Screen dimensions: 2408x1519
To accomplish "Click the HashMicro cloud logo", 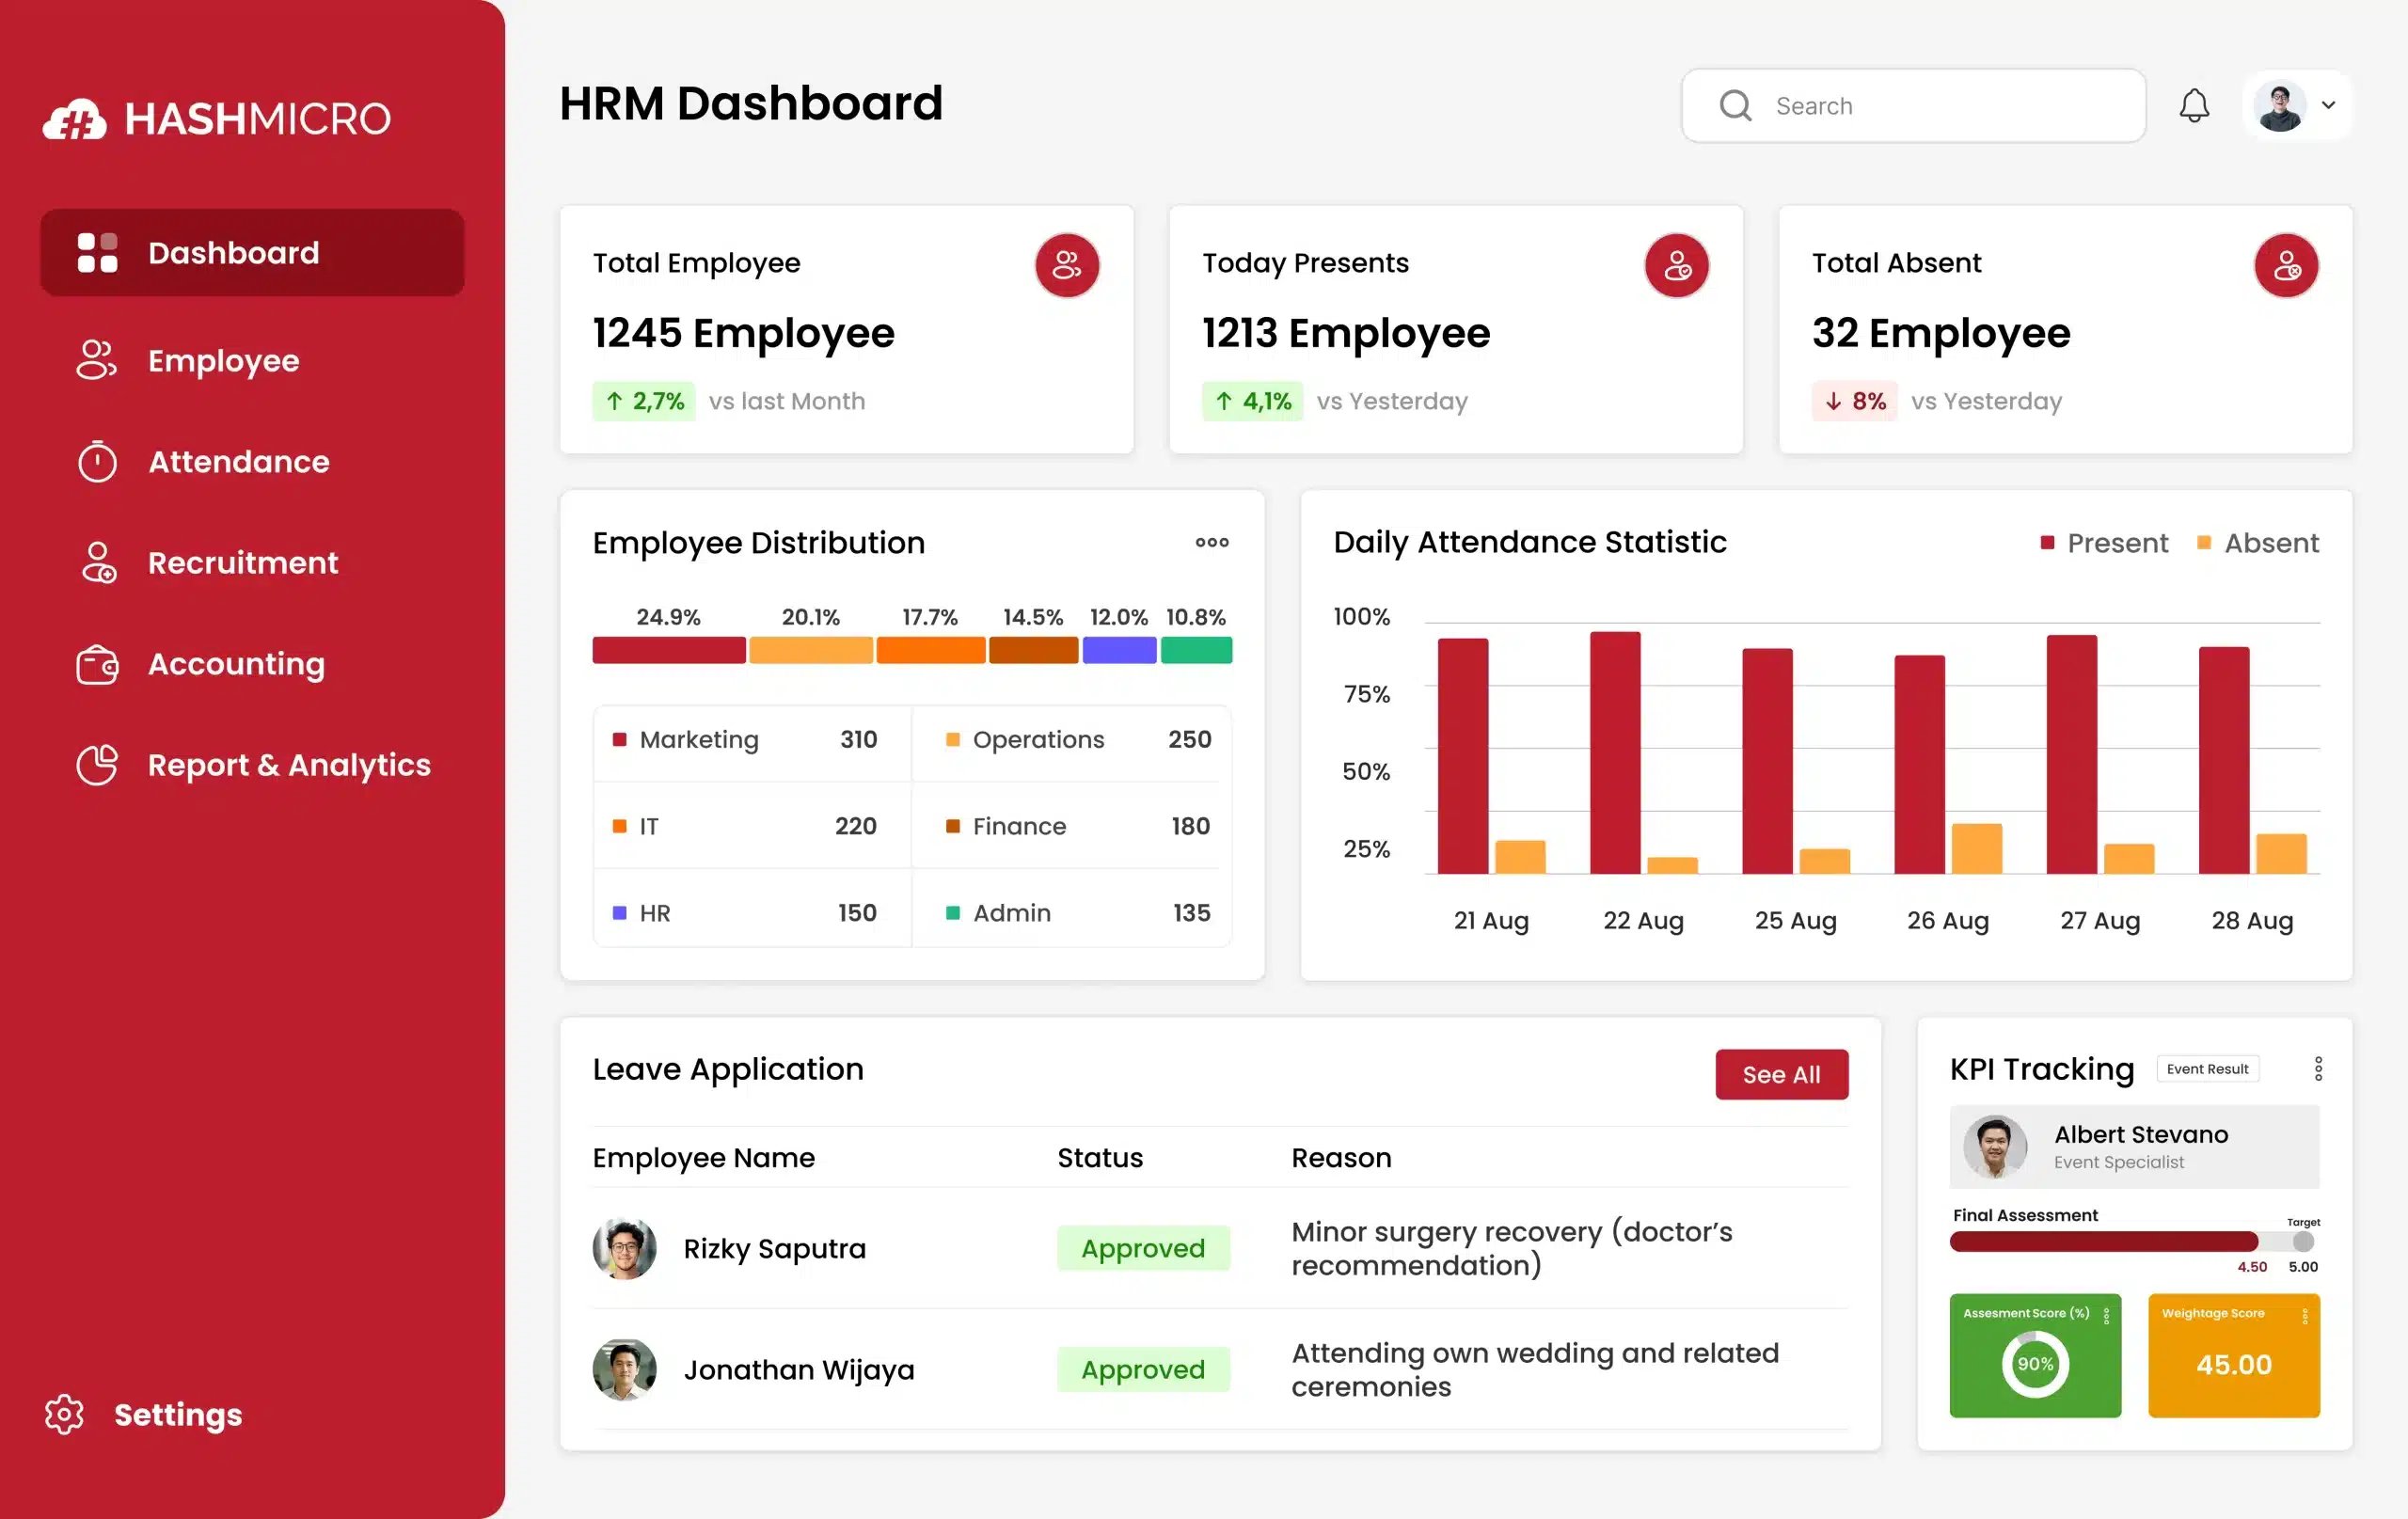I will coord(78,117).
